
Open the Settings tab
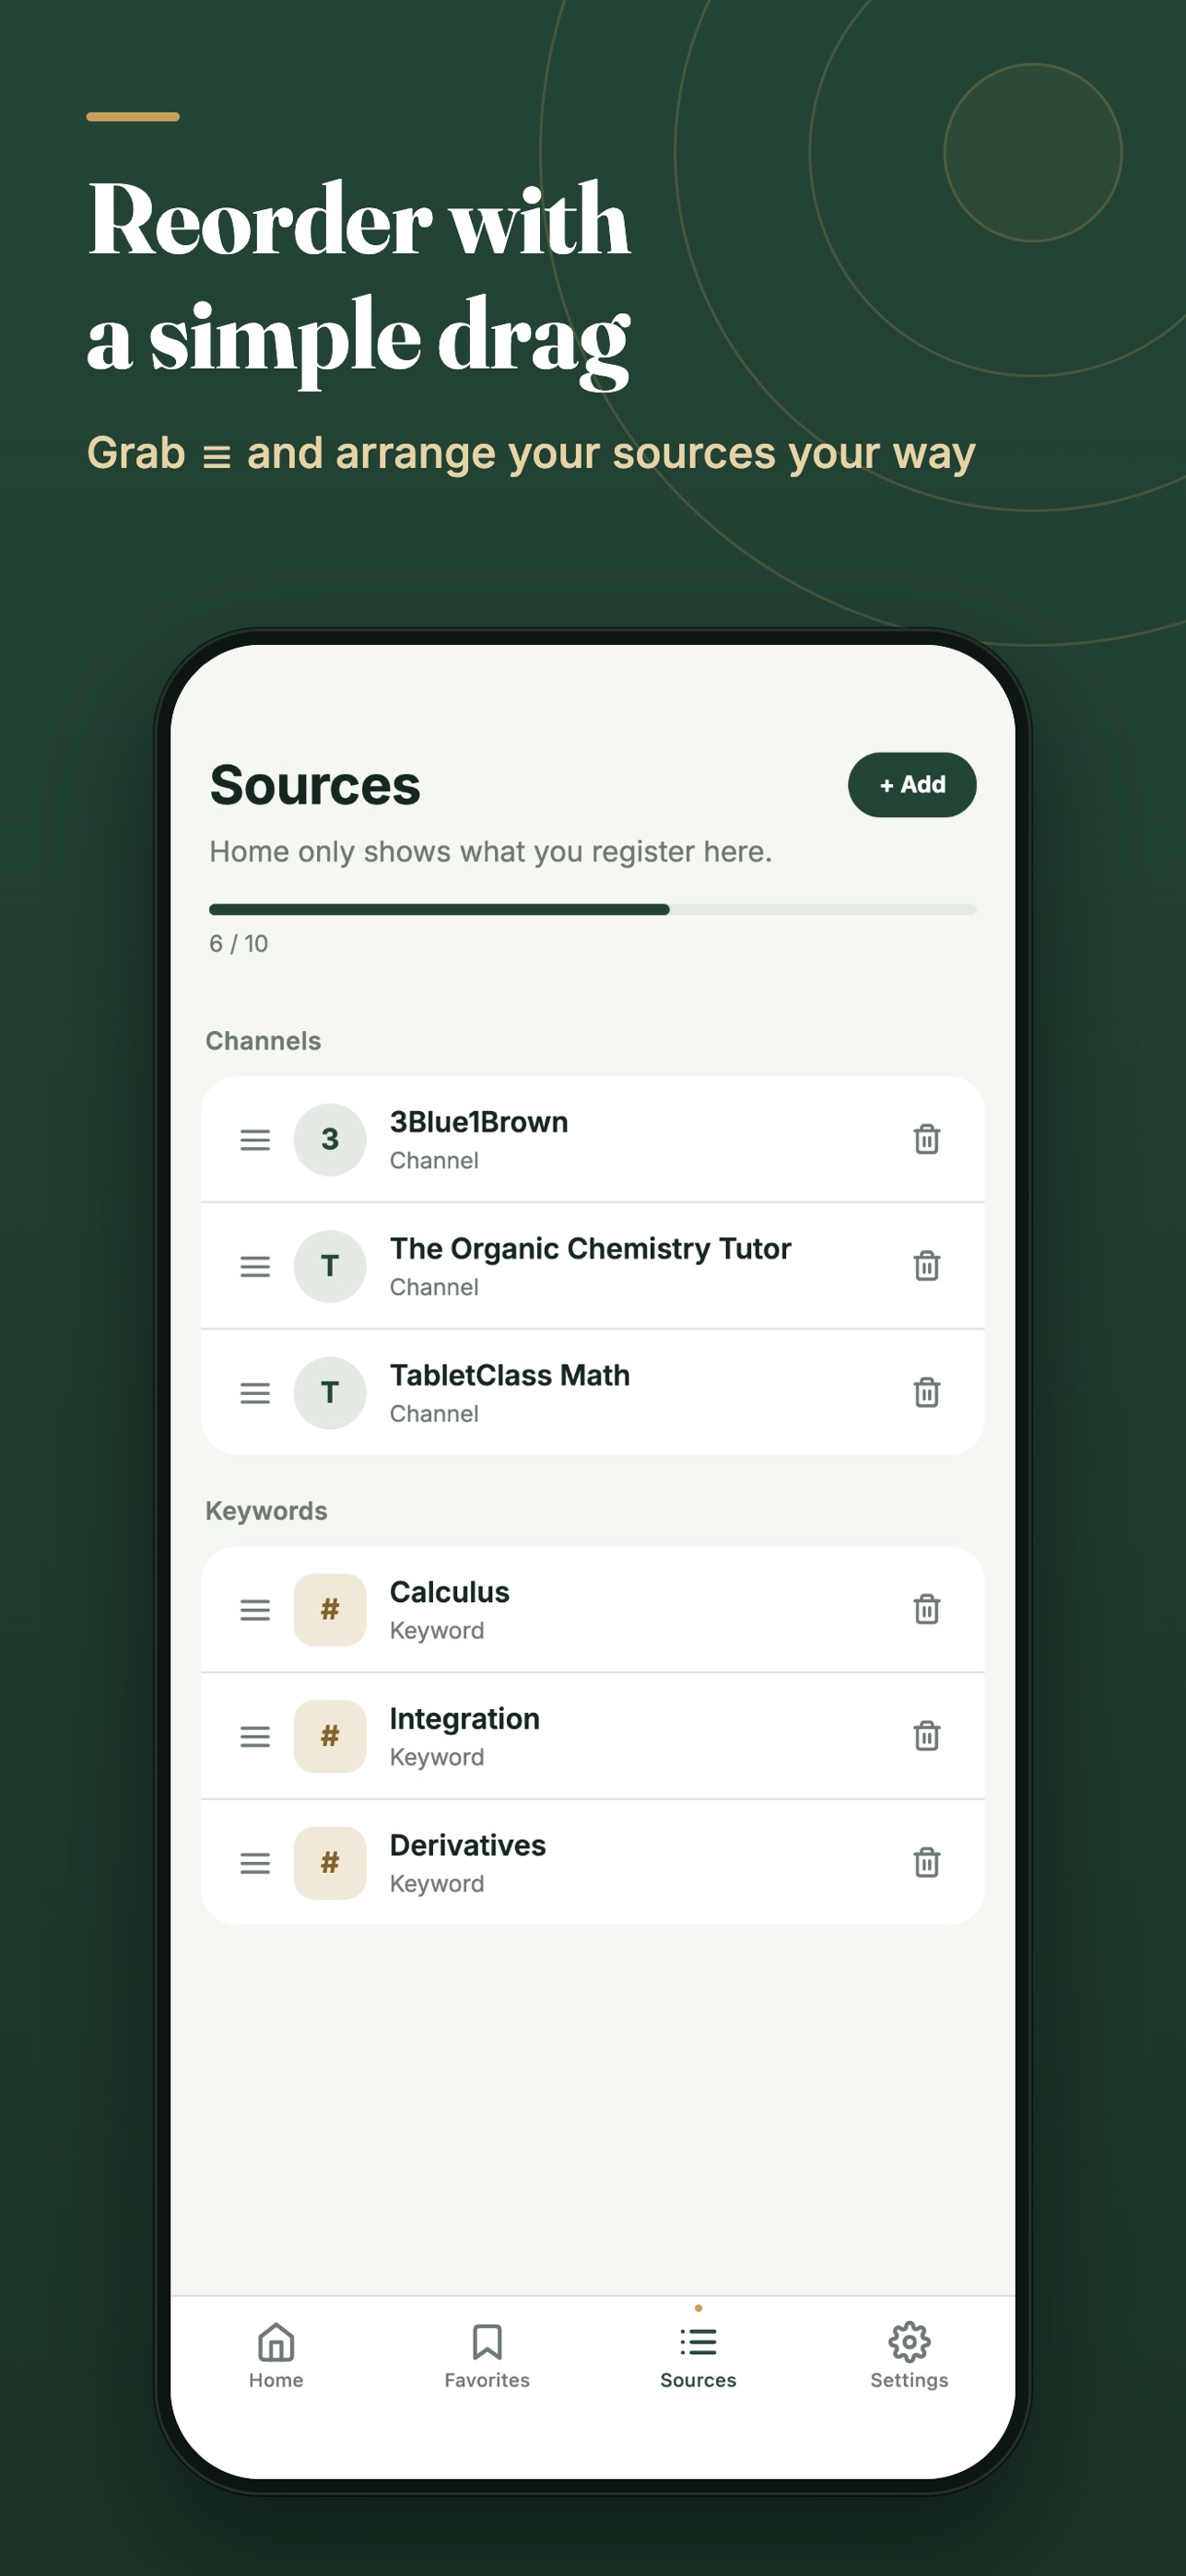point(909,2356)
